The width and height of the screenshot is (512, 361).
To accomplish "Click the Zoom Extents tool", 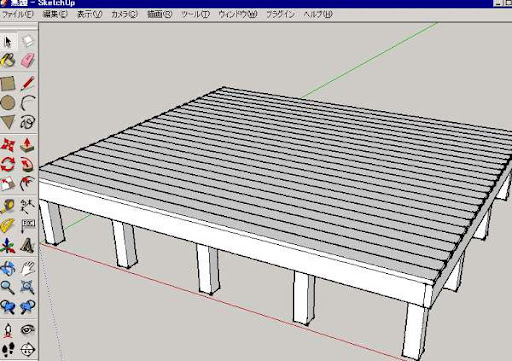I will click(x=28, y=287).
